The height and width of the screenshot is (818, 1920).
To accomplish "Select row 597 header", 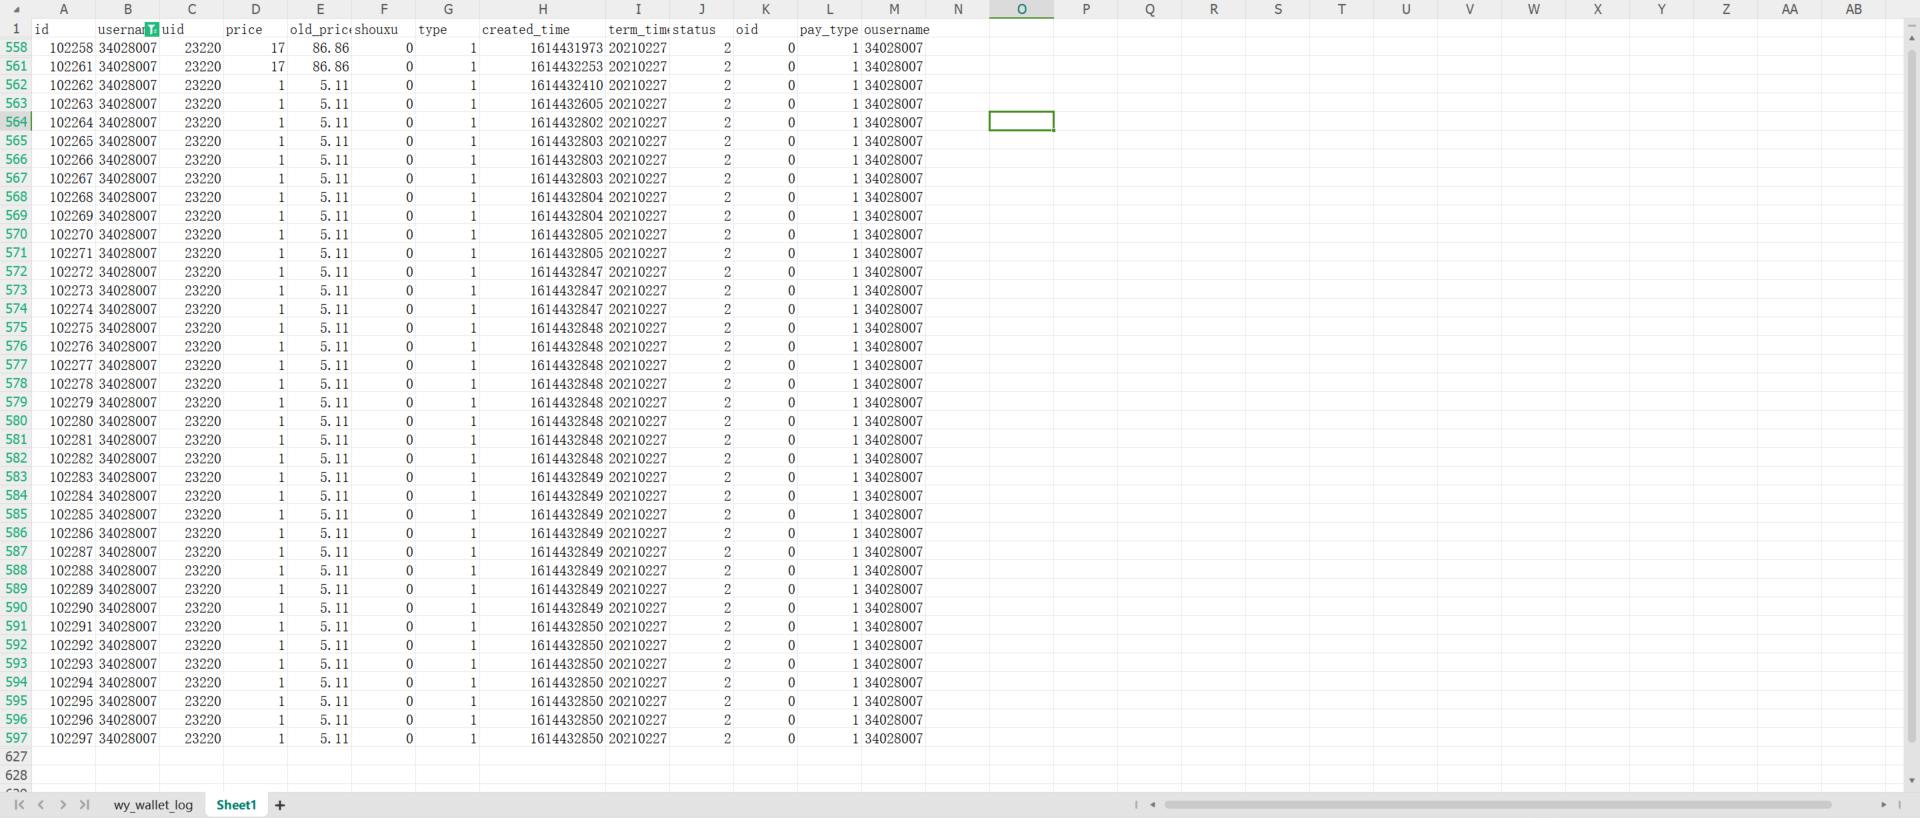I will click(x=16, y=738).
